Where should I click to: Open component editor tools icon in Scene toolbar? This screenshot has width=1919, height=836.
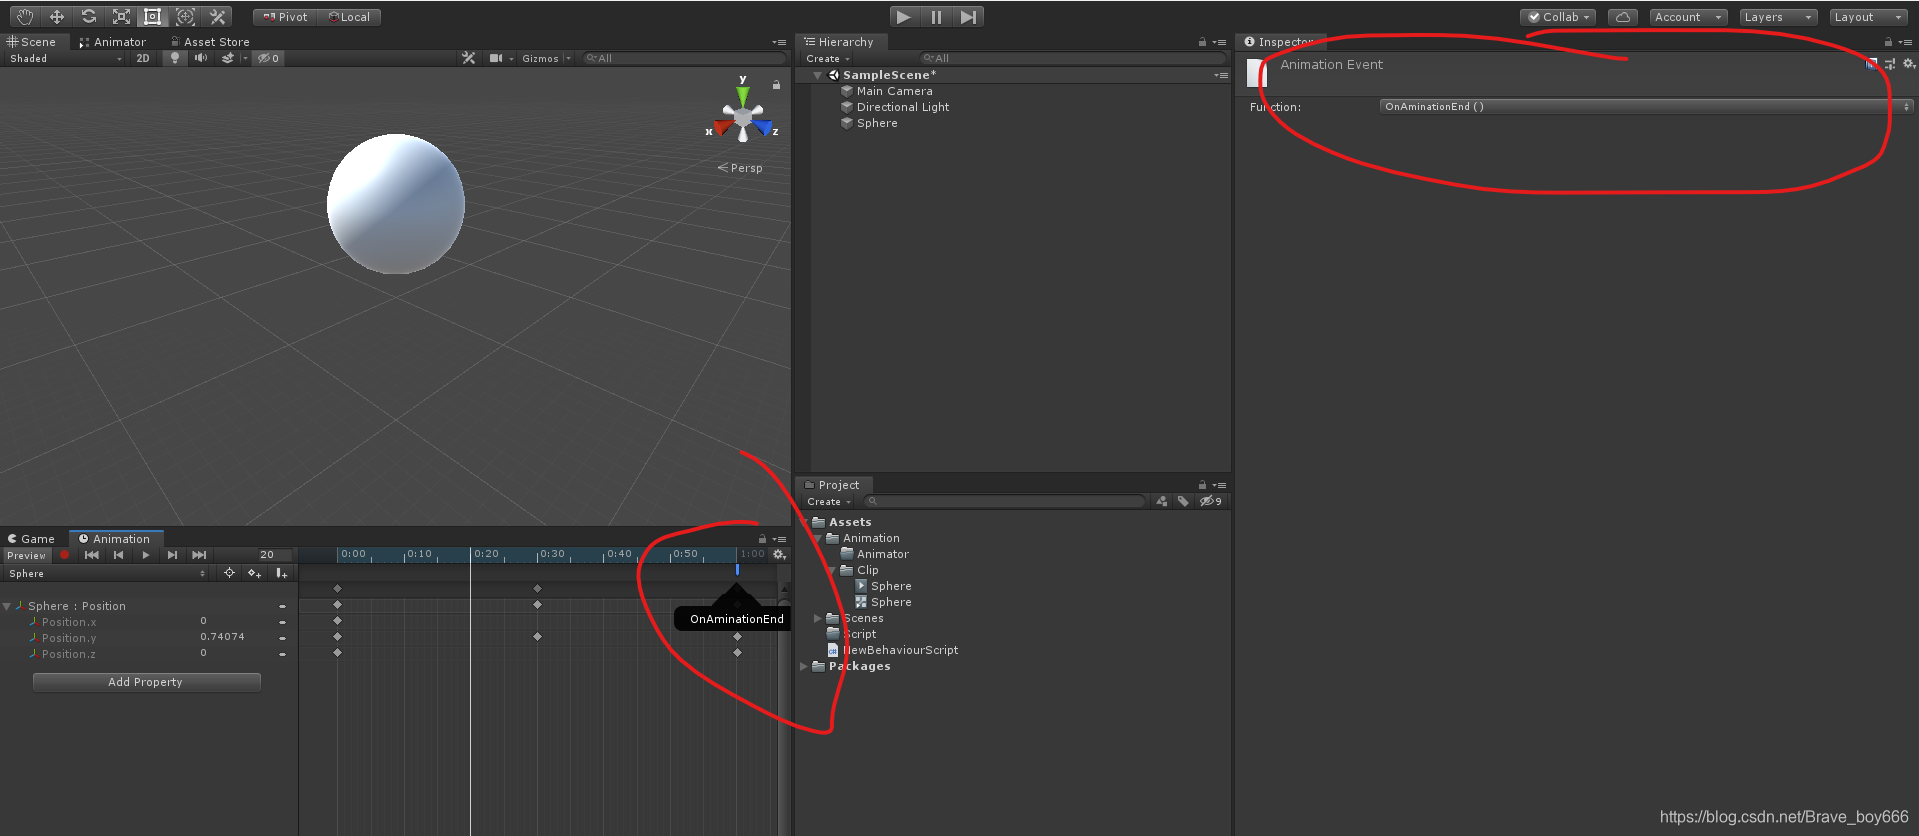(468, 59)
